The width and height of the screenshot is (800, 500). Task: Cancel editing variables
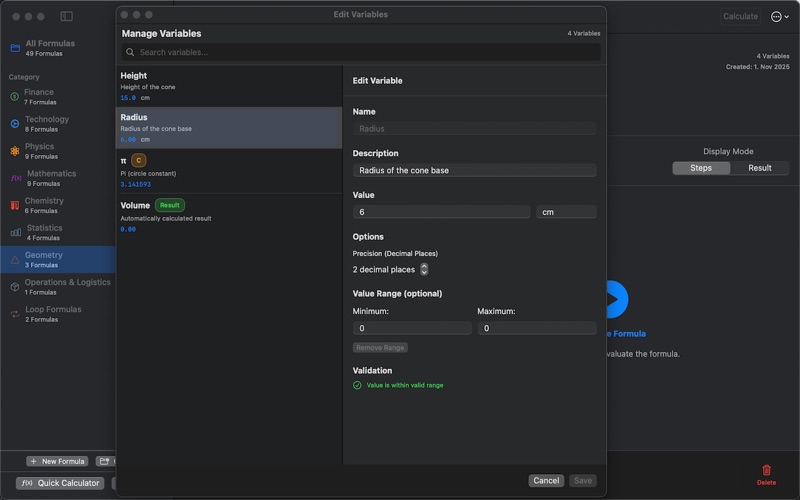(x=546, y=481)
